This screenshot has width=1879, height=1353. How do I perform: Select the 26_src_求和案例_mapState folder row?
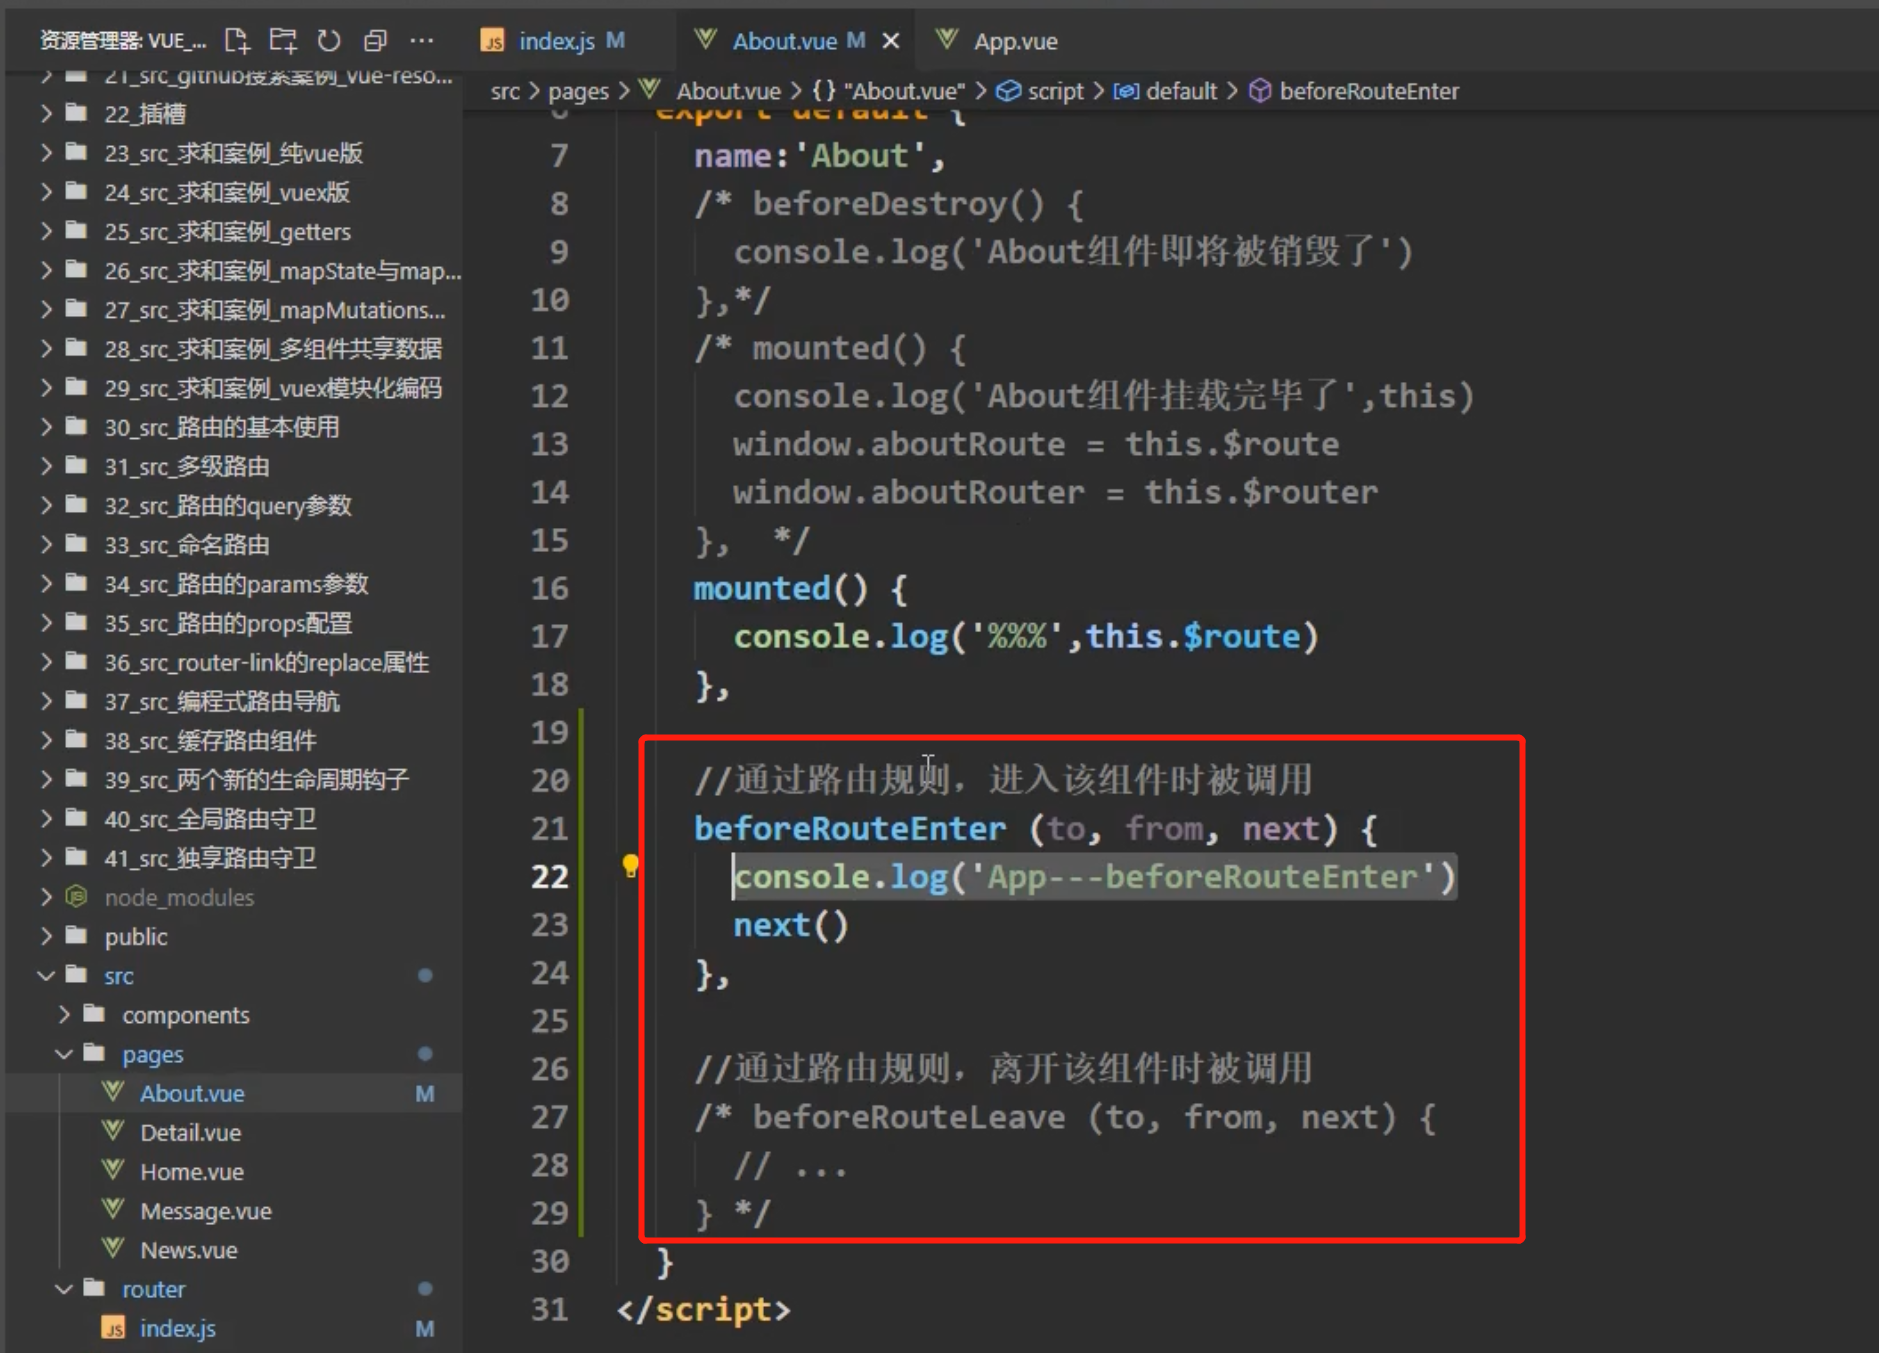point(234,271)
